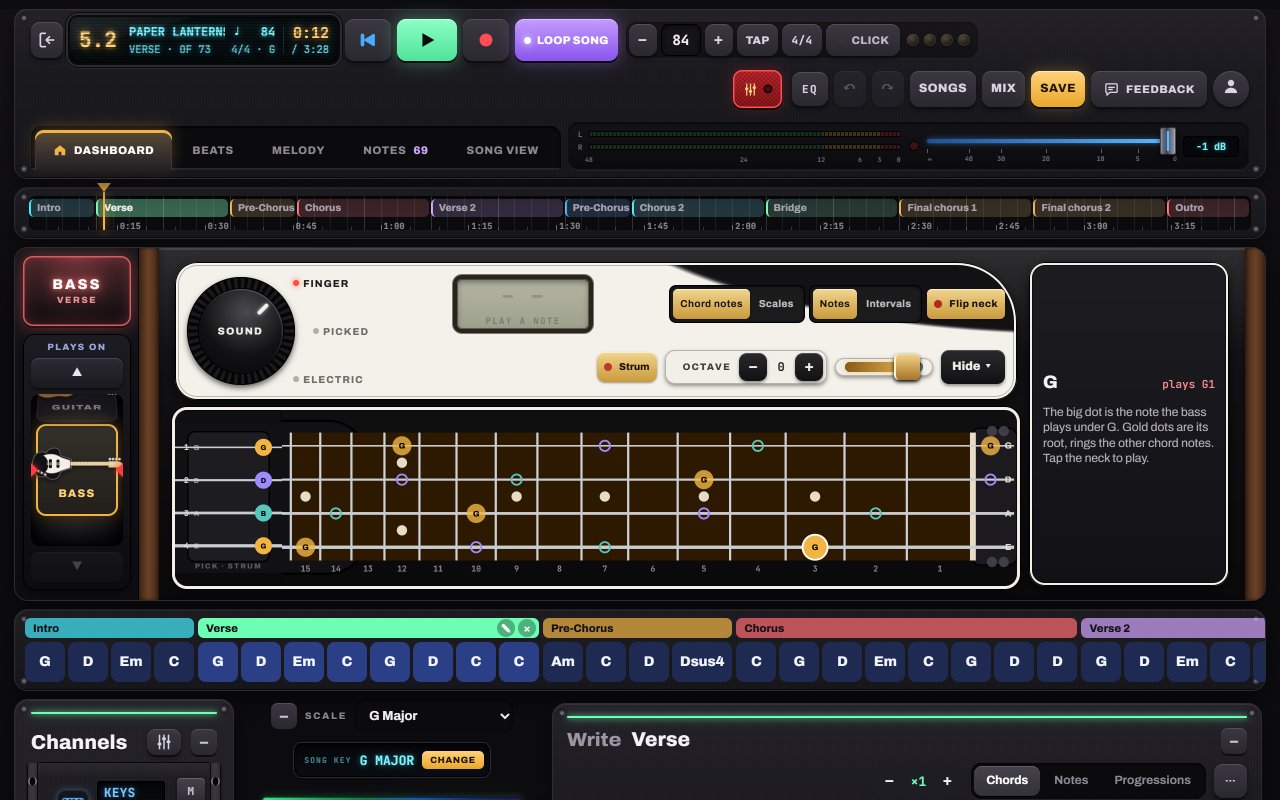This screenshot has height=800, width=1280.
Task: Collapse the Channels panel with its minus button
Action: click(204, 742)
